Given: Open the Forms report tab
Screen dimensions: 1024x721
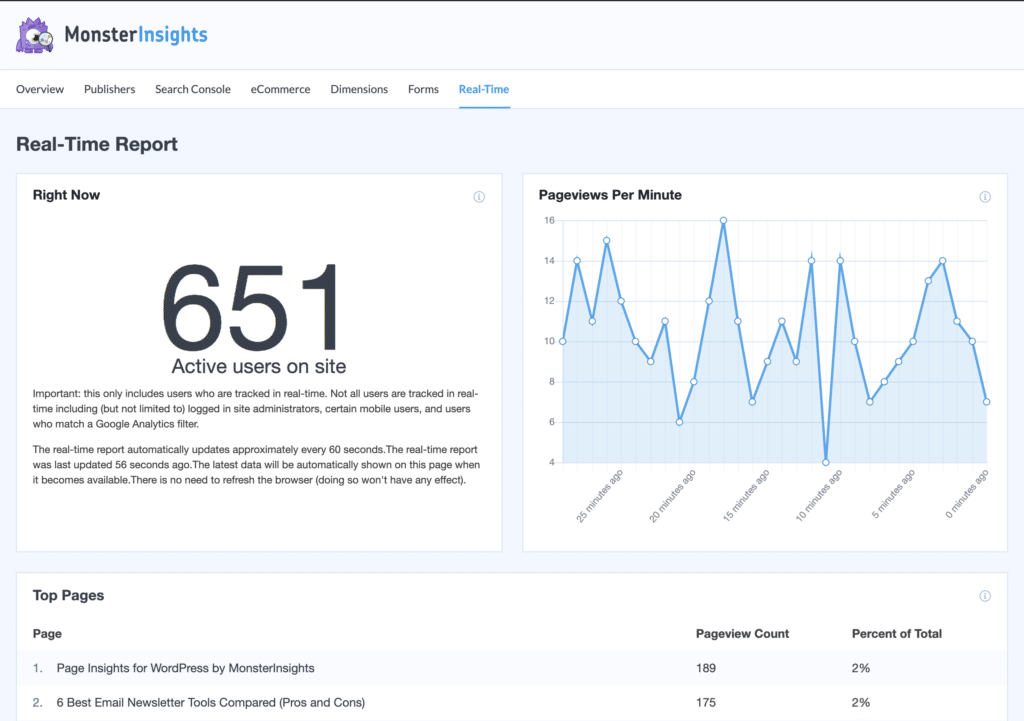Looking at the screenshot, I should [x=423, y=89].
